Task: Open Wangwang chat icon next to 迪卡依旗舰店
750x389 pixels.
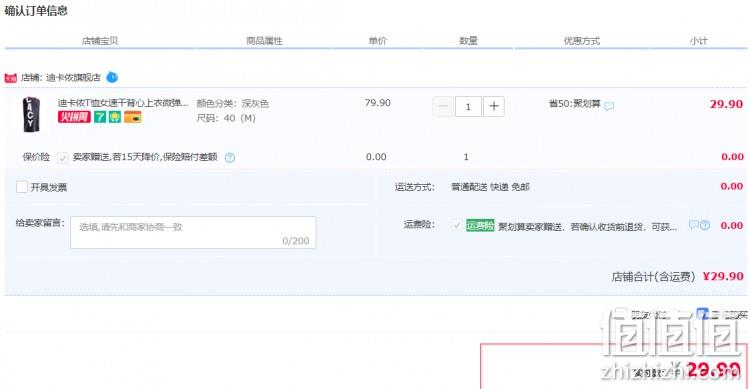Action: click(x=112, y=77)
